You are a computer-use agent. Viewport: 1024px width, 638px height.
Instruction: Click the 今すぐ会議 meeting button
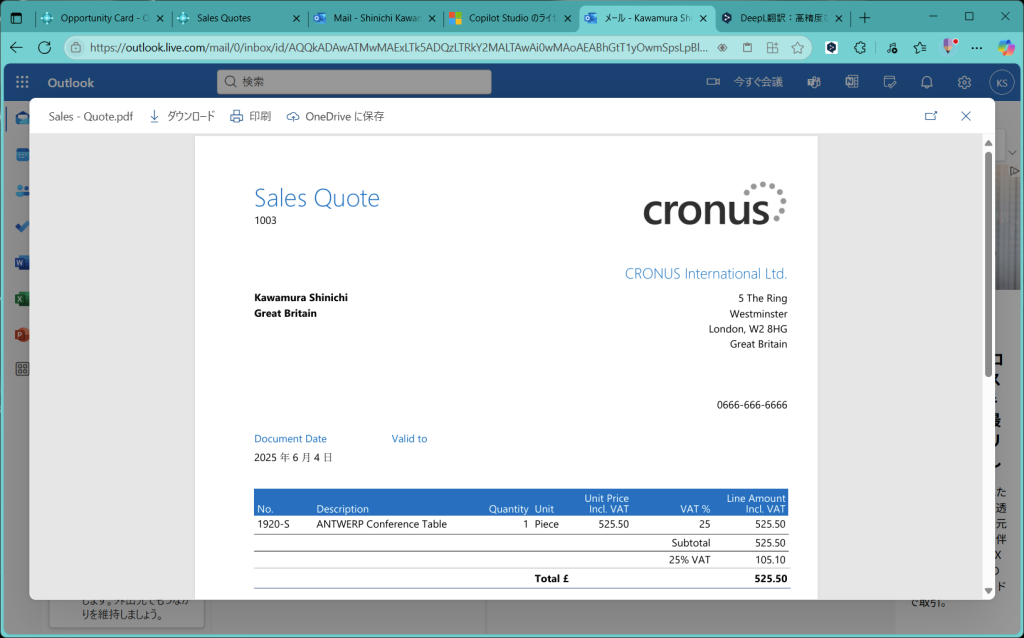tap(758, 82)
